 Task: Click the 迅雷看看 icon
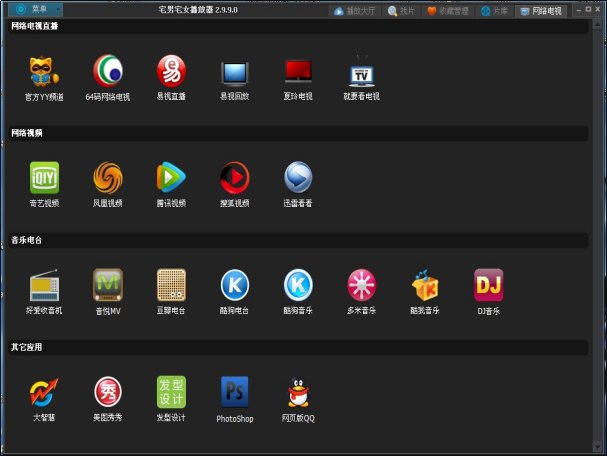pyautogui.click(x=298, y=178)
